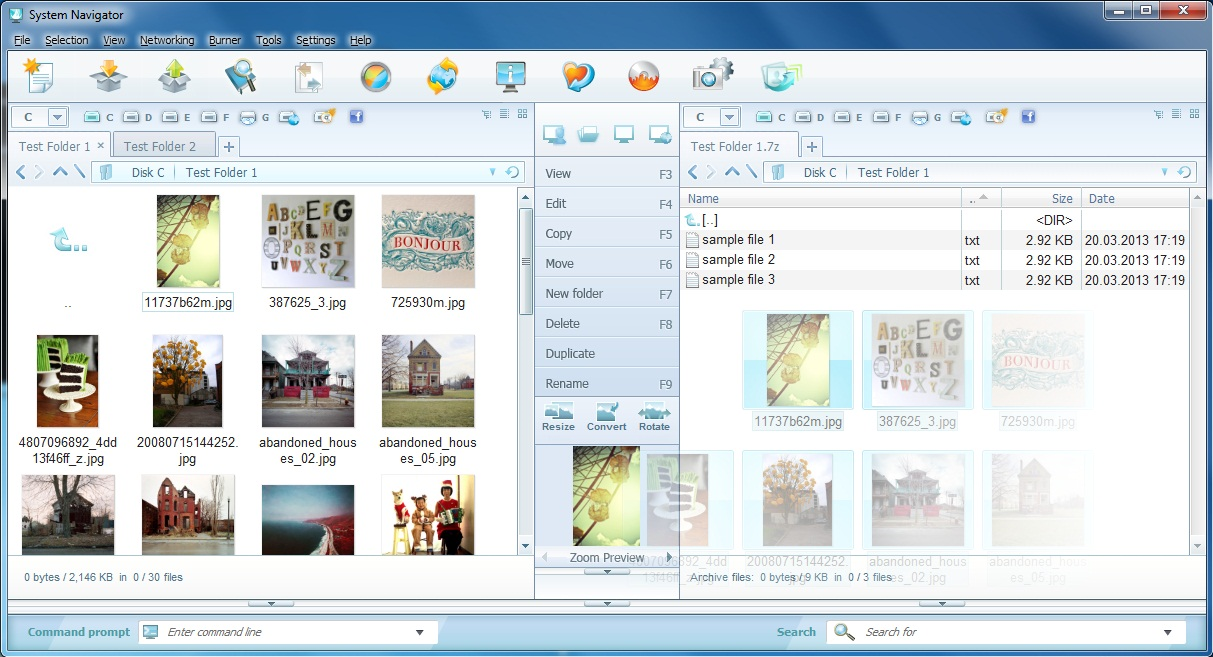1213x657 pixels.
Task: Click the Copy F5 button
Action: pyautogui.click(x=607, y=233)
